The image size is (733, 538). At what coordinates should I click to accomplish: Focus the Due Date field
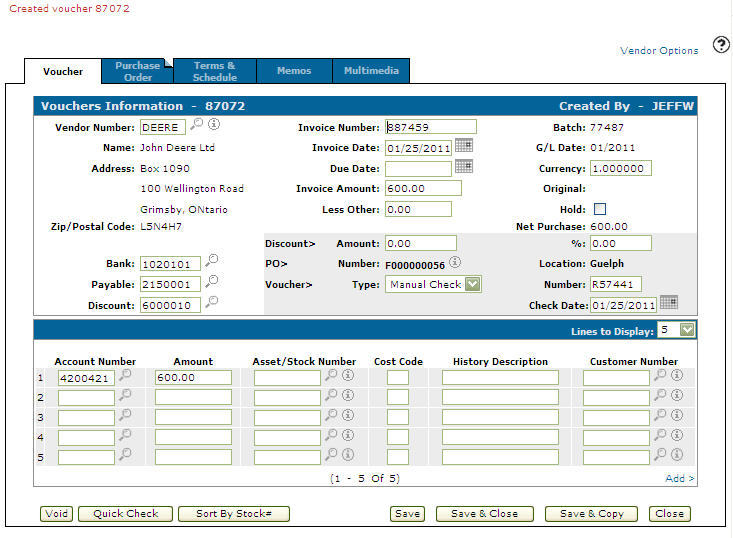pos(418,168)
